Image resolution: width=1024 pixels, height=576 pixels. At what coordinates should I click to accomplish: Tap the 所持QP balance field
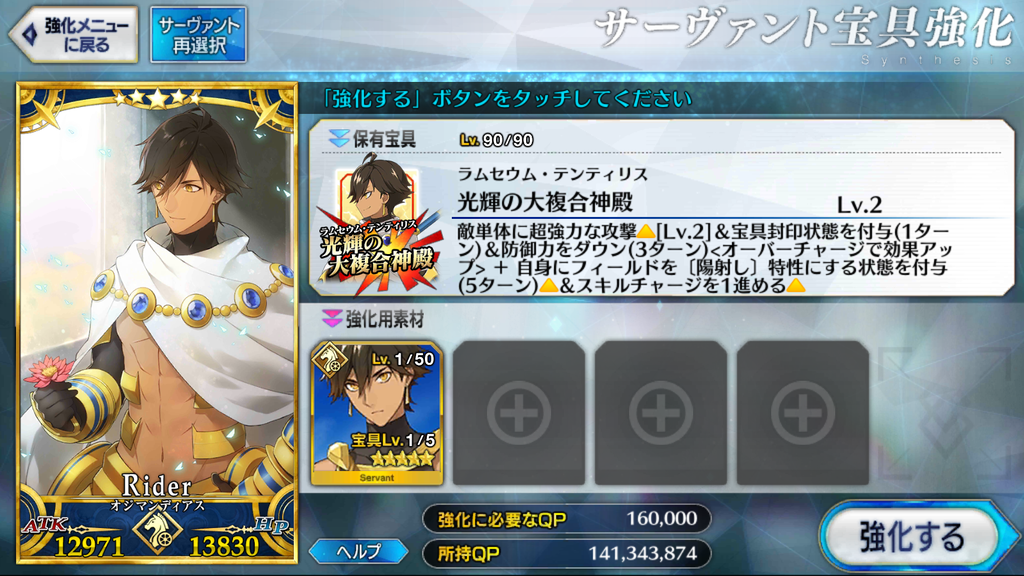pos(567,553)
